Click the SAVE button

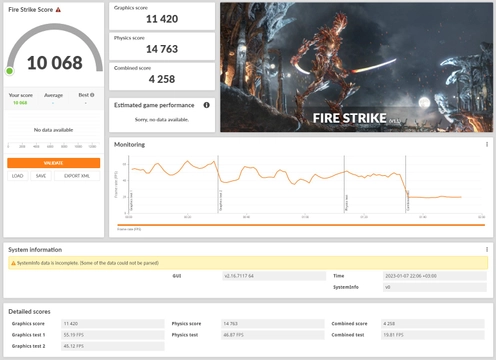pyautogui.click(x=41, y=176)
